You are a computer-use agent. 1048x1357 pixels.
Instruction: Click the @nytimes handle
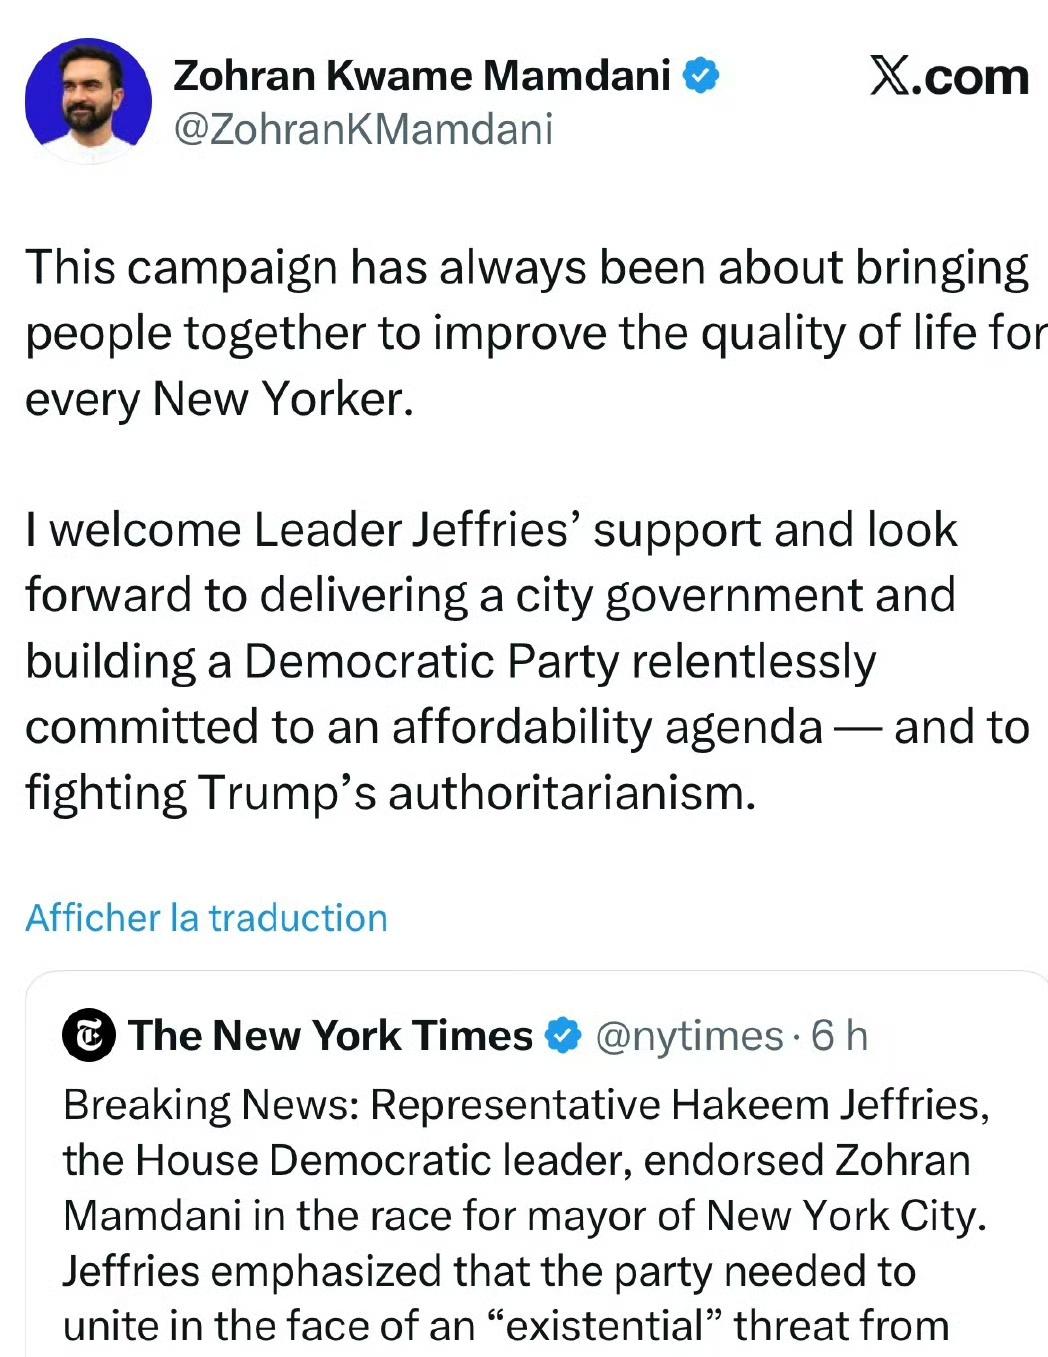click(689, 1036)
